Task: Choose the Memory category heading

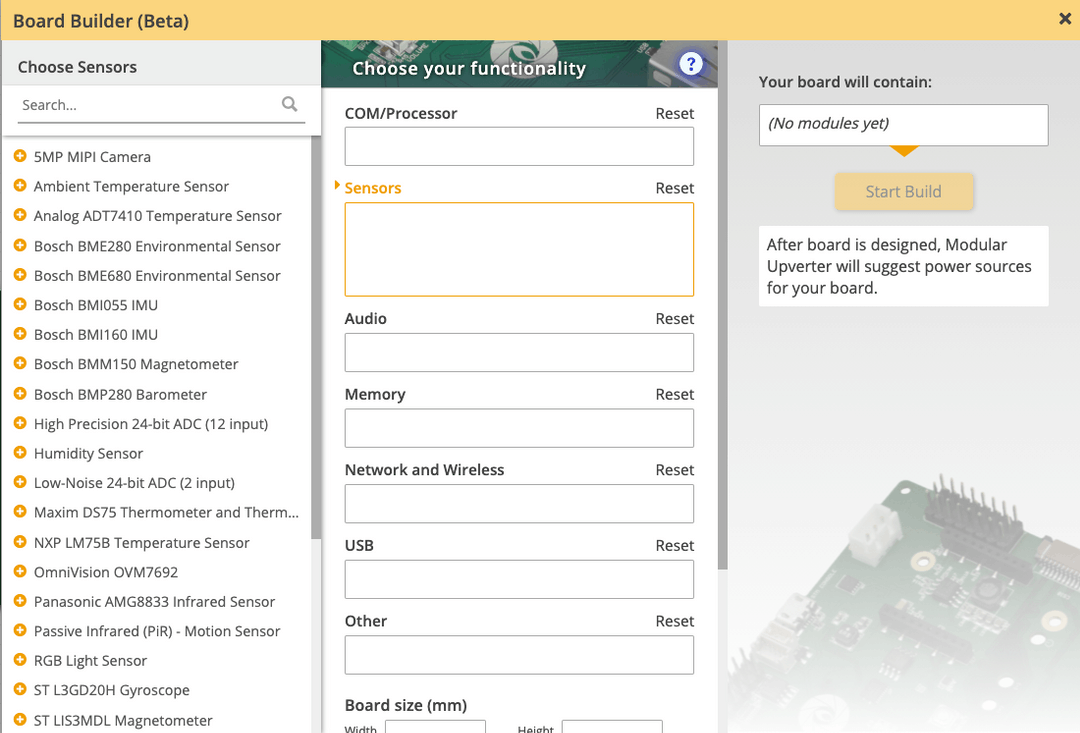Action: point(375,395)
